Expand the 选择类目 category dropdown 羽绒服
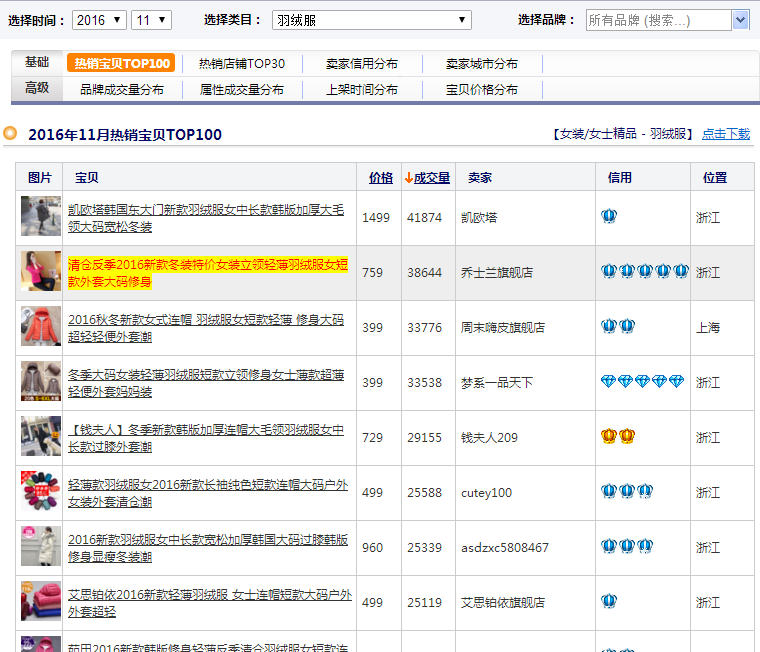Screen dimensions: 760x652 (371, 20)
